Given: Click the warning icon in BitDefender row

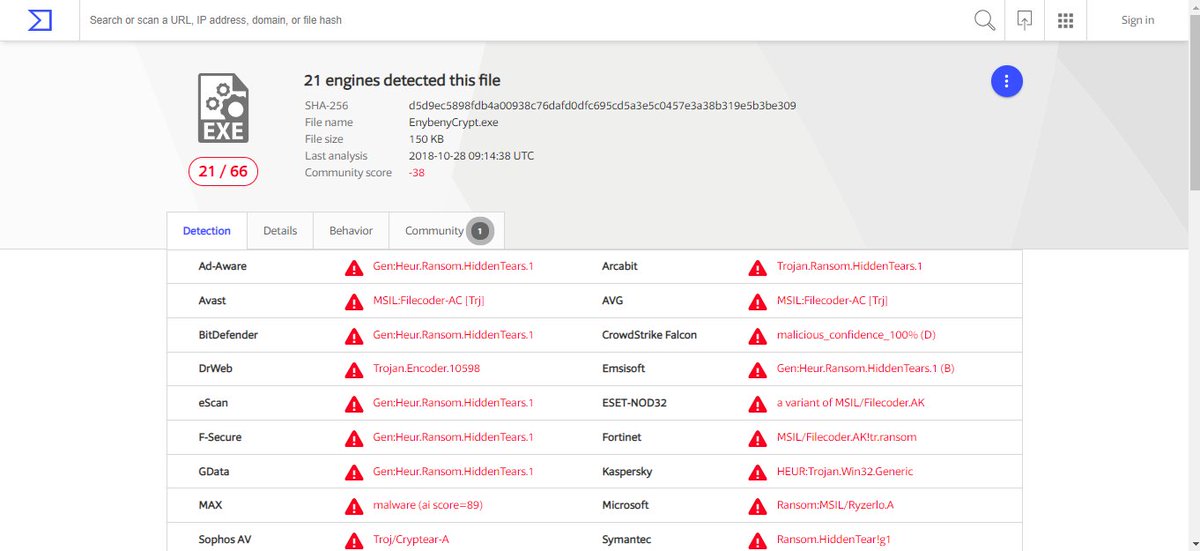Looking at the screenshot, I should coord(354,335).
